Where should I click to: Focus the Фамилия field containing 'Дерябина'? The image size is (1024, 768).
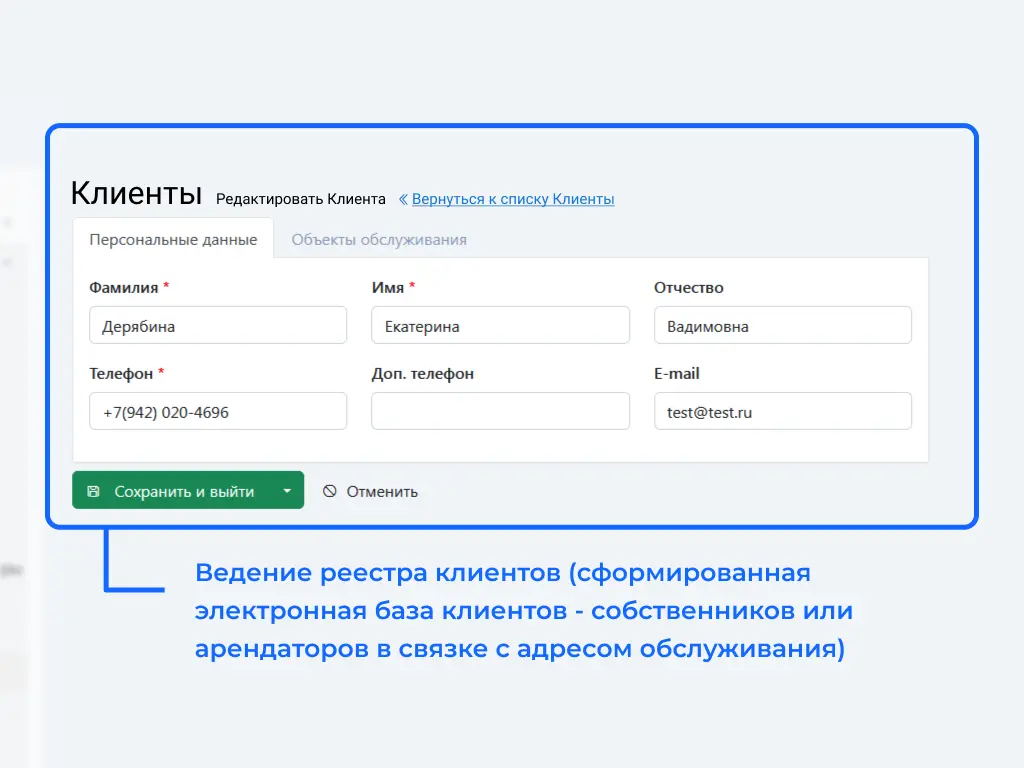pos(218,326)
